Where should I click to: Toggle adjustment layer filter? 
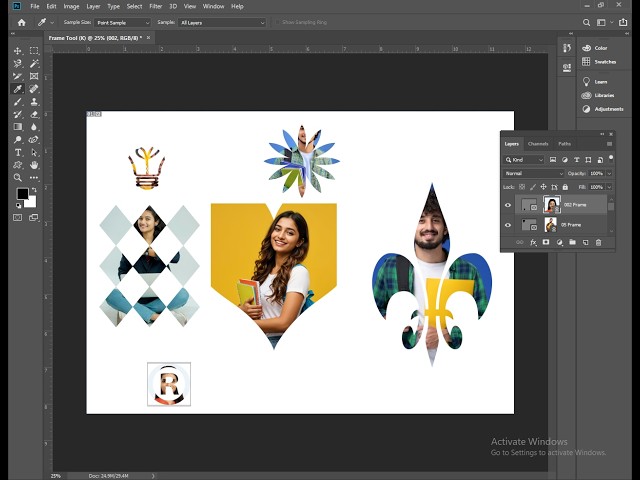[564, 160]
